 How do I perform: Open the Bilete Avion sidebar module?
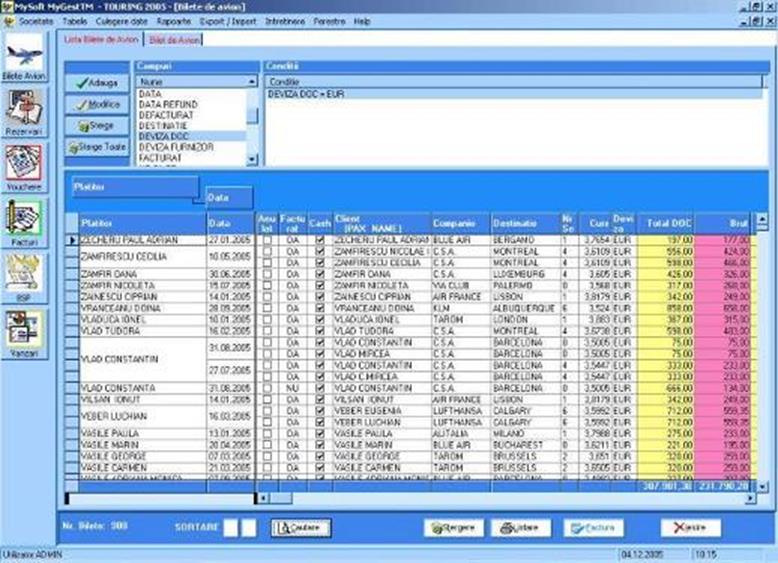point(24,57)
